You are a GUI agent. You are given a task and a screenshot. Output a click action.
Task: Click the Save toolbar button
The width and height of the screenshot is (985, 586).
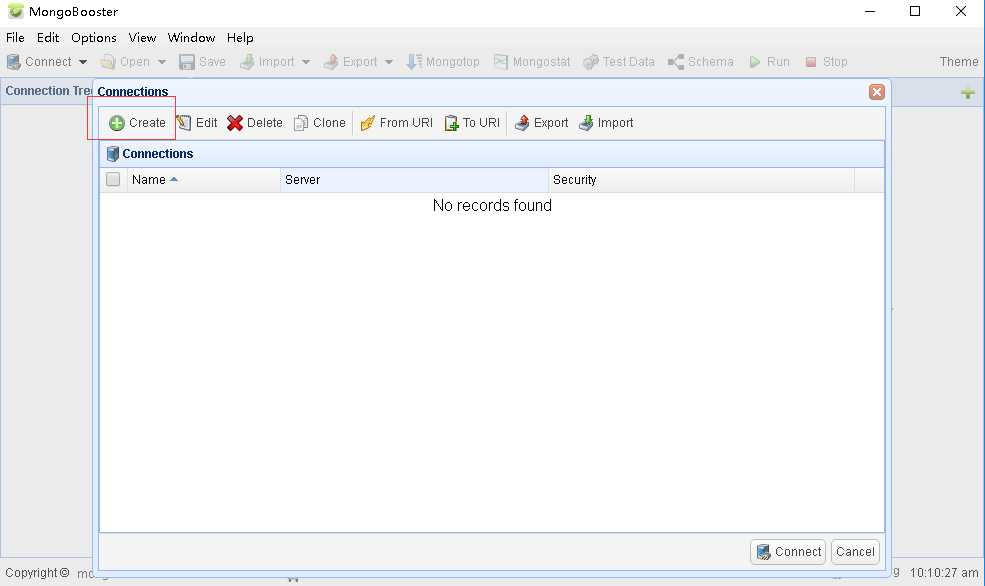click(x=202, y=62)
